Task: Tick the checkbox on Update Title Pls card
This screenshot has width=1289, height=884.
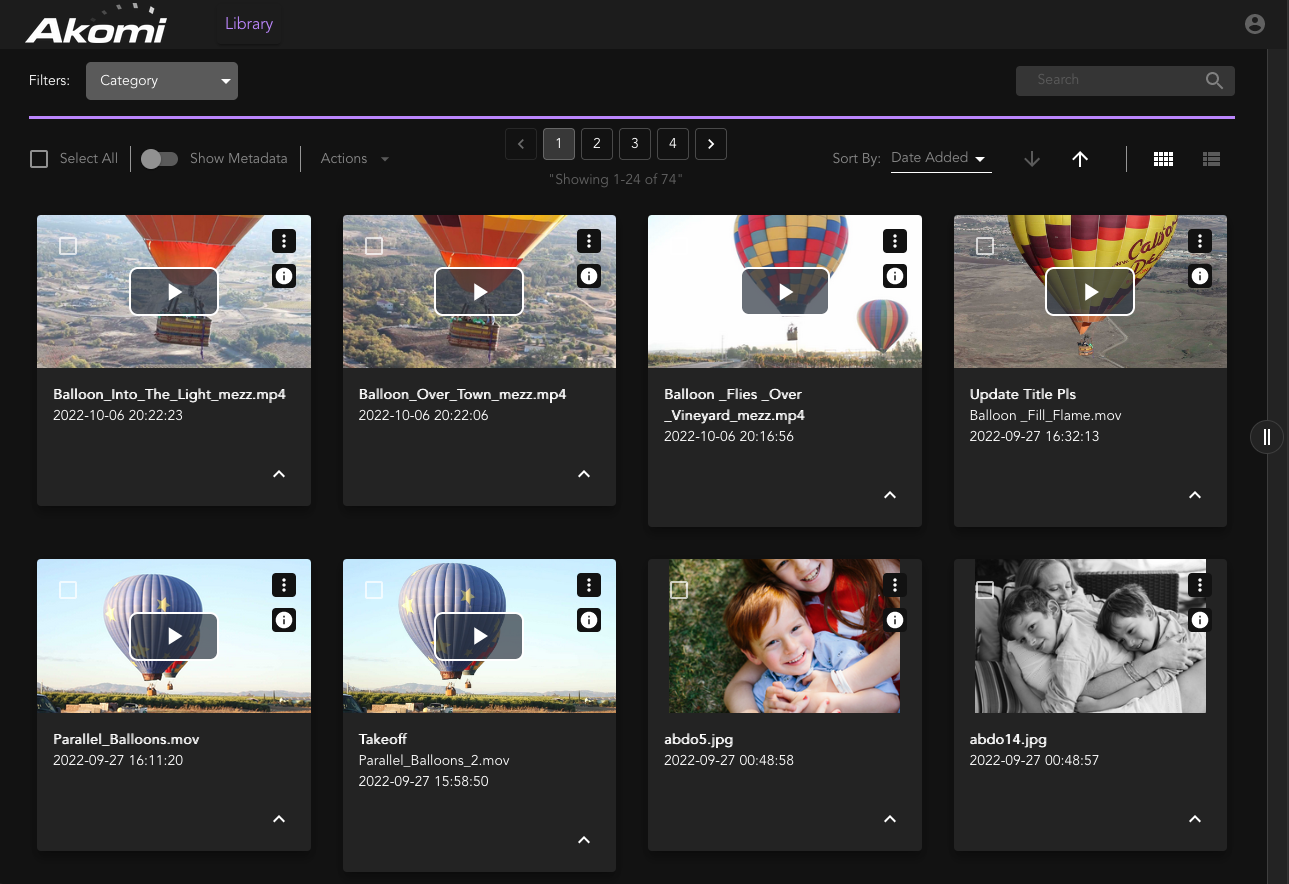Action: click(985, 246)
